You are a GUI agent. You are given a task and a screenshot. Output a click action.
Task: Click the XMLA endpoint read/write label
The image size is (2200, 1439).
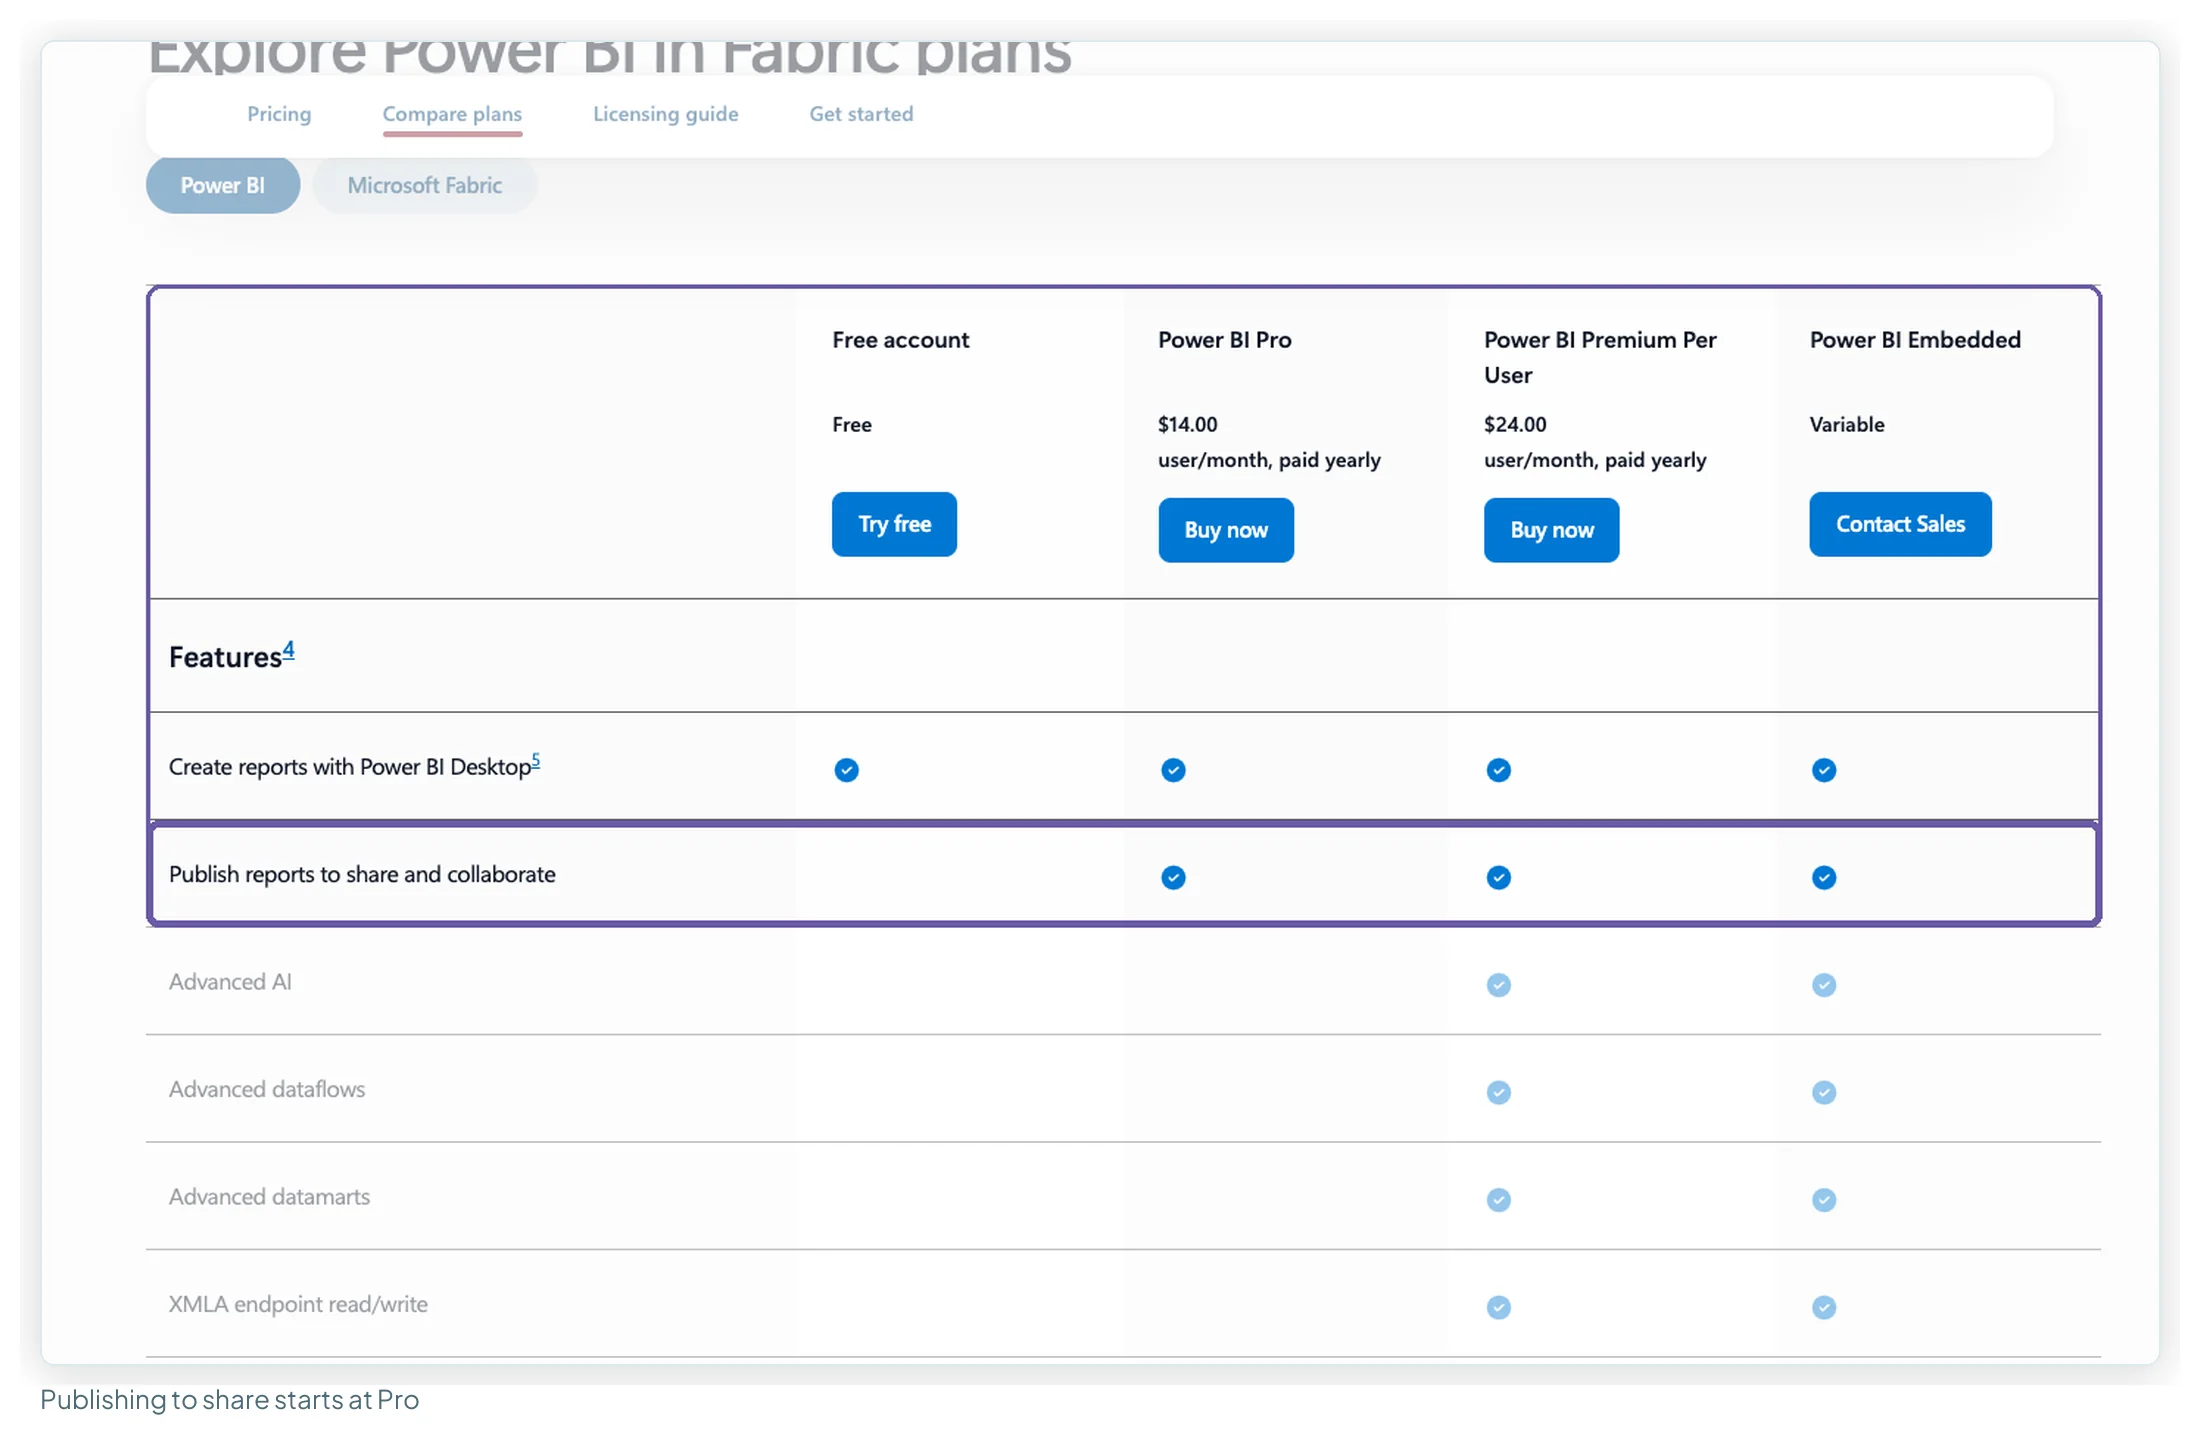coord(298,1304)
